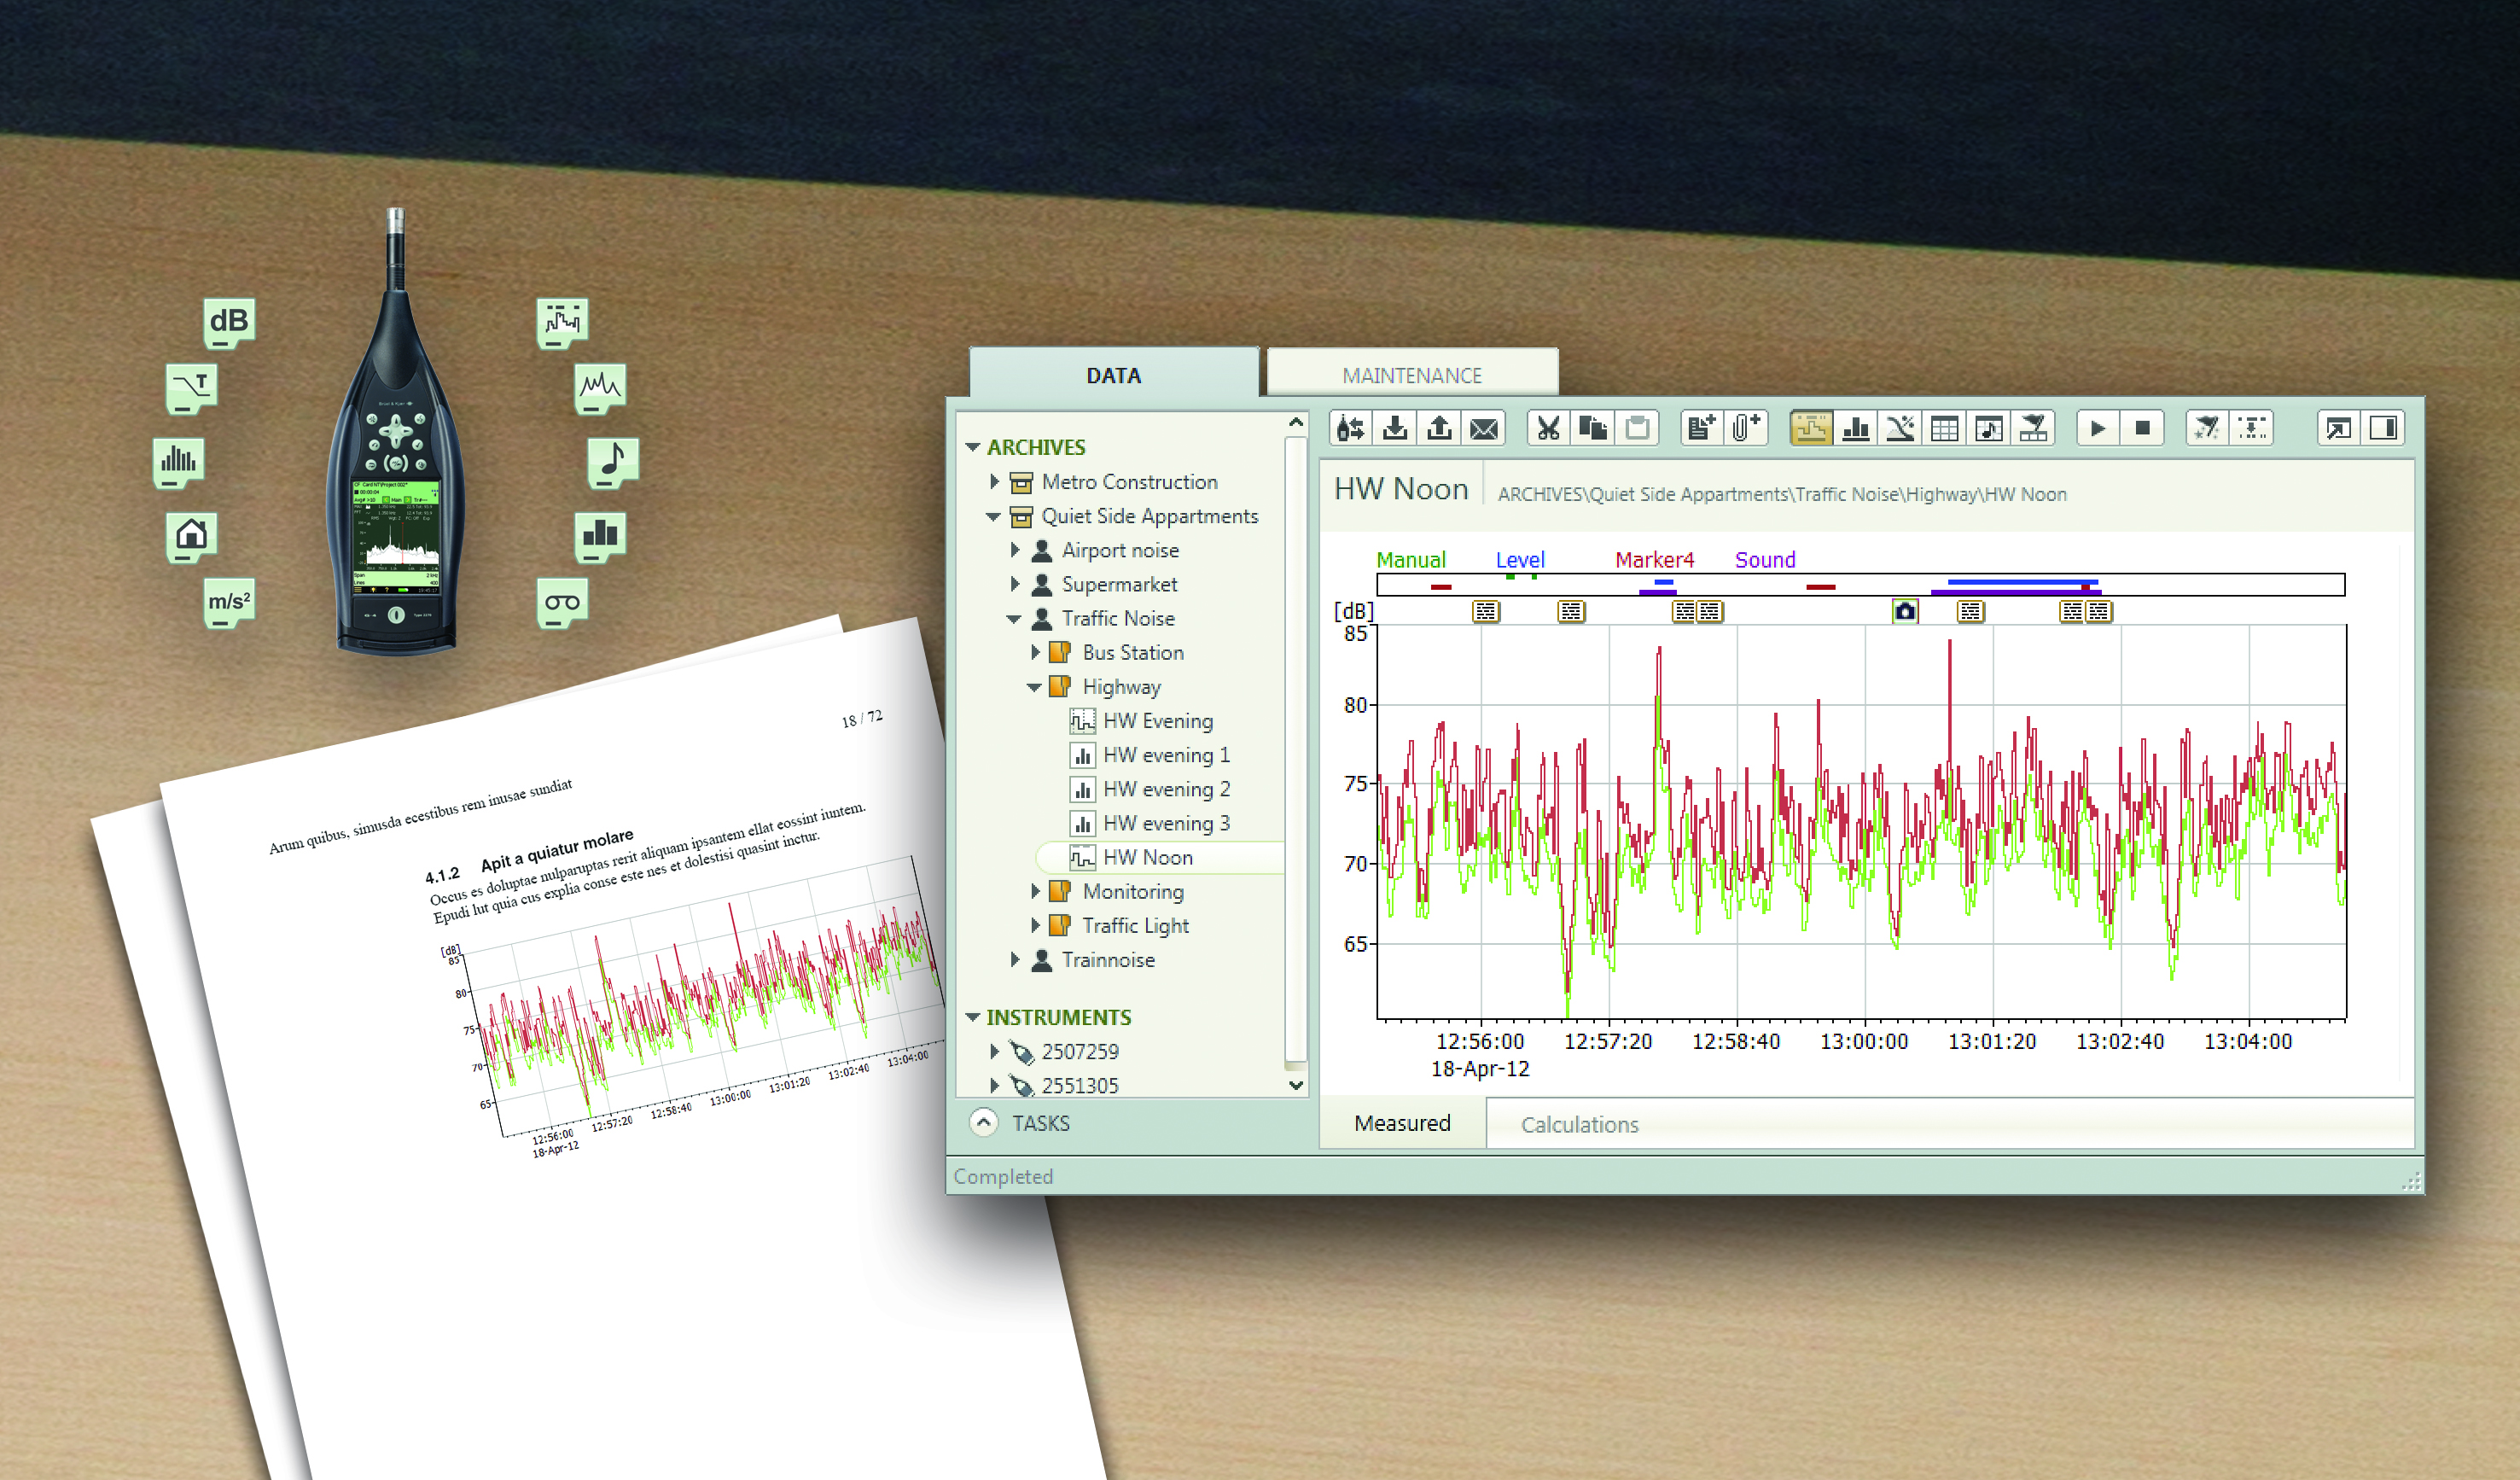Click the dB icon beside the sound meter

tap(229, 322)
